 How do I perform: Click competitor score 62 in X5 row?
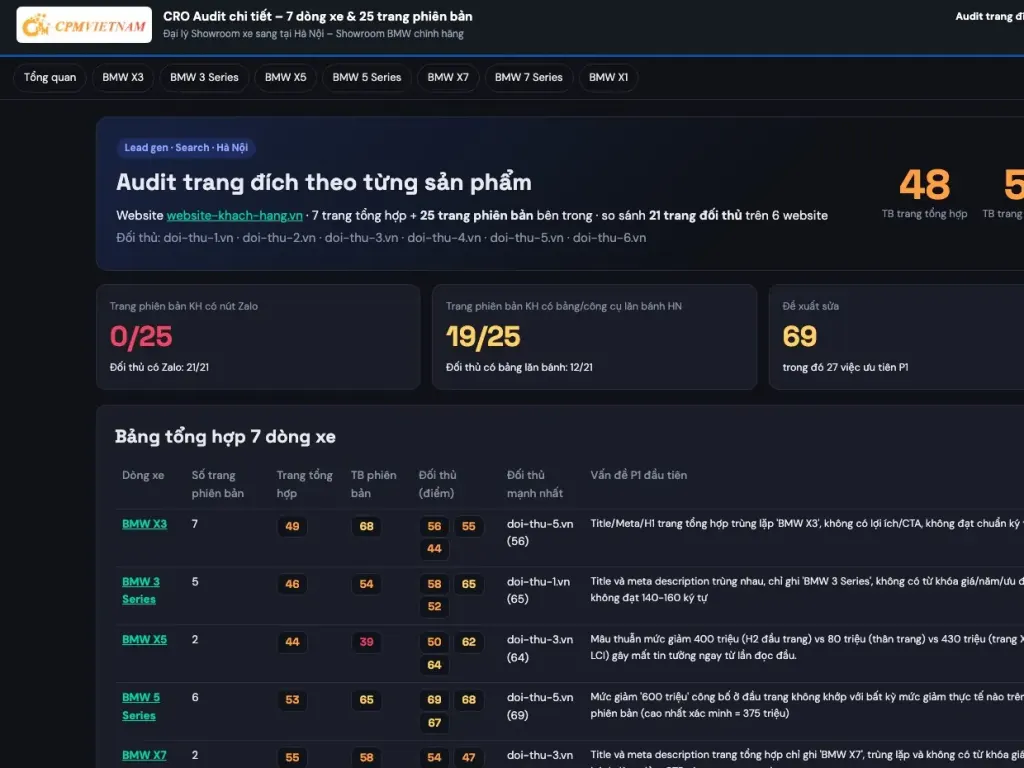(x=468, y=642)
